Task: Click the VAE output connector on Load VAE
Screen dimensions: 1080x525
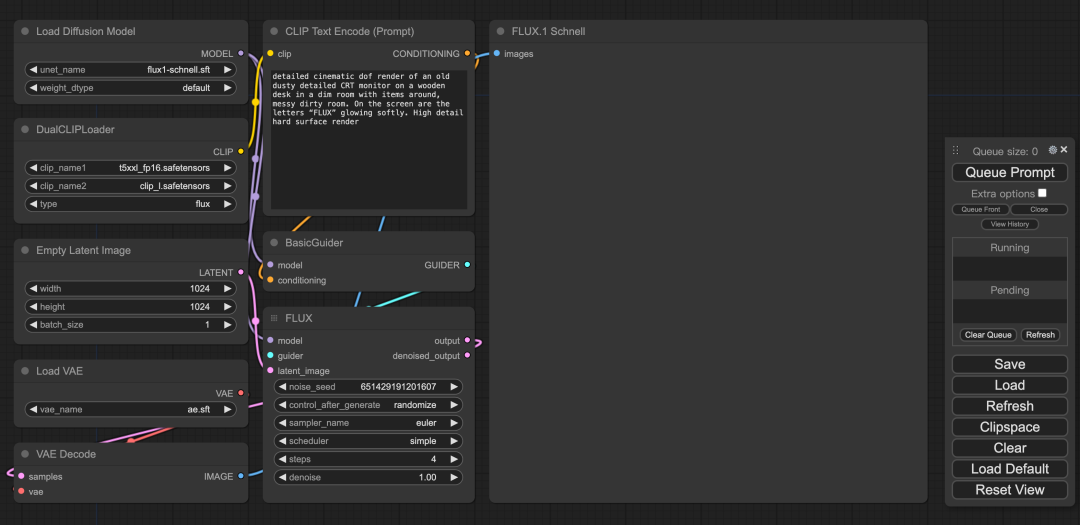Action: click(241, 393)
